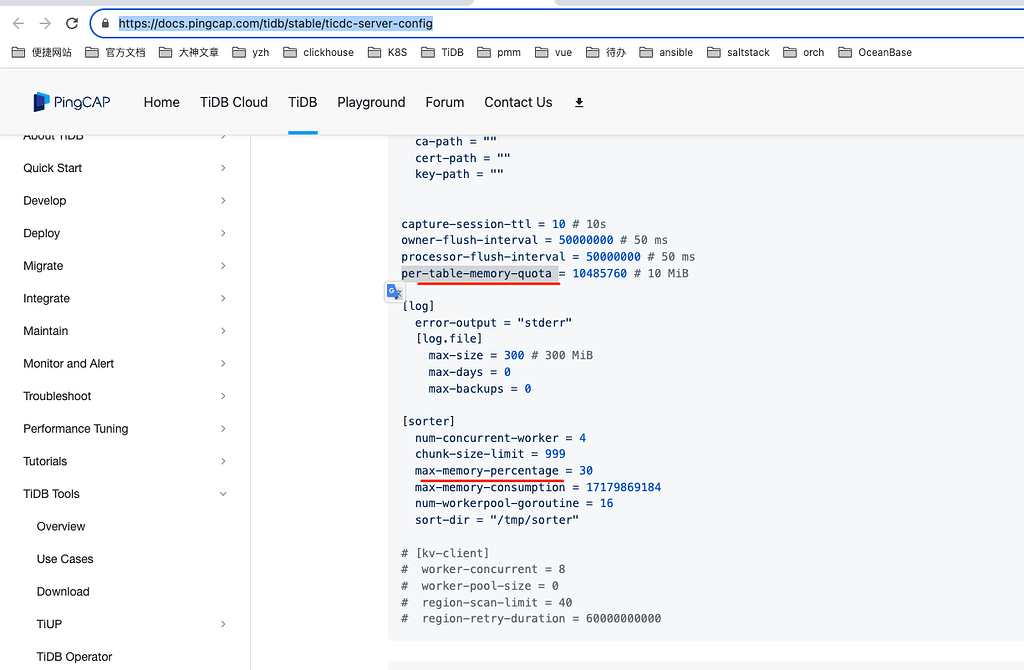Screen dimensions: 1024x670
Task: Click the Google Translate floating icon
Action: coord(394,292)
